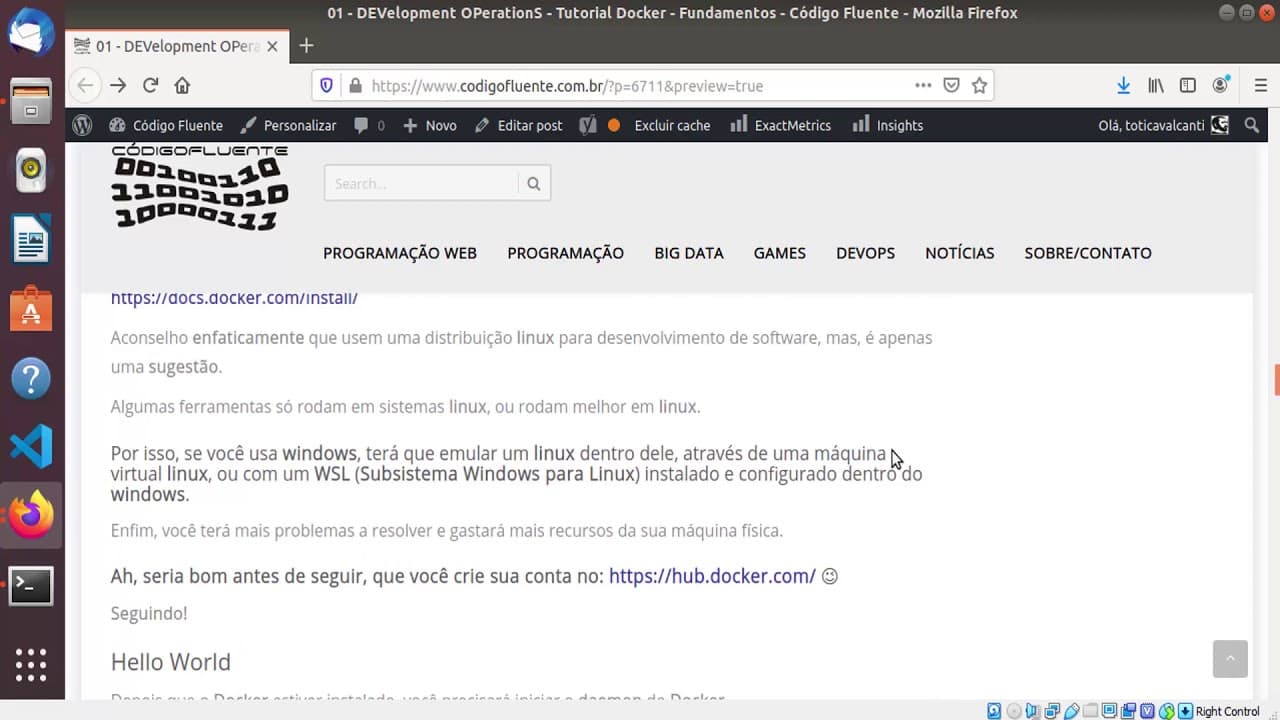
Task: Focus the site Search field
Action: pos(421,183)
